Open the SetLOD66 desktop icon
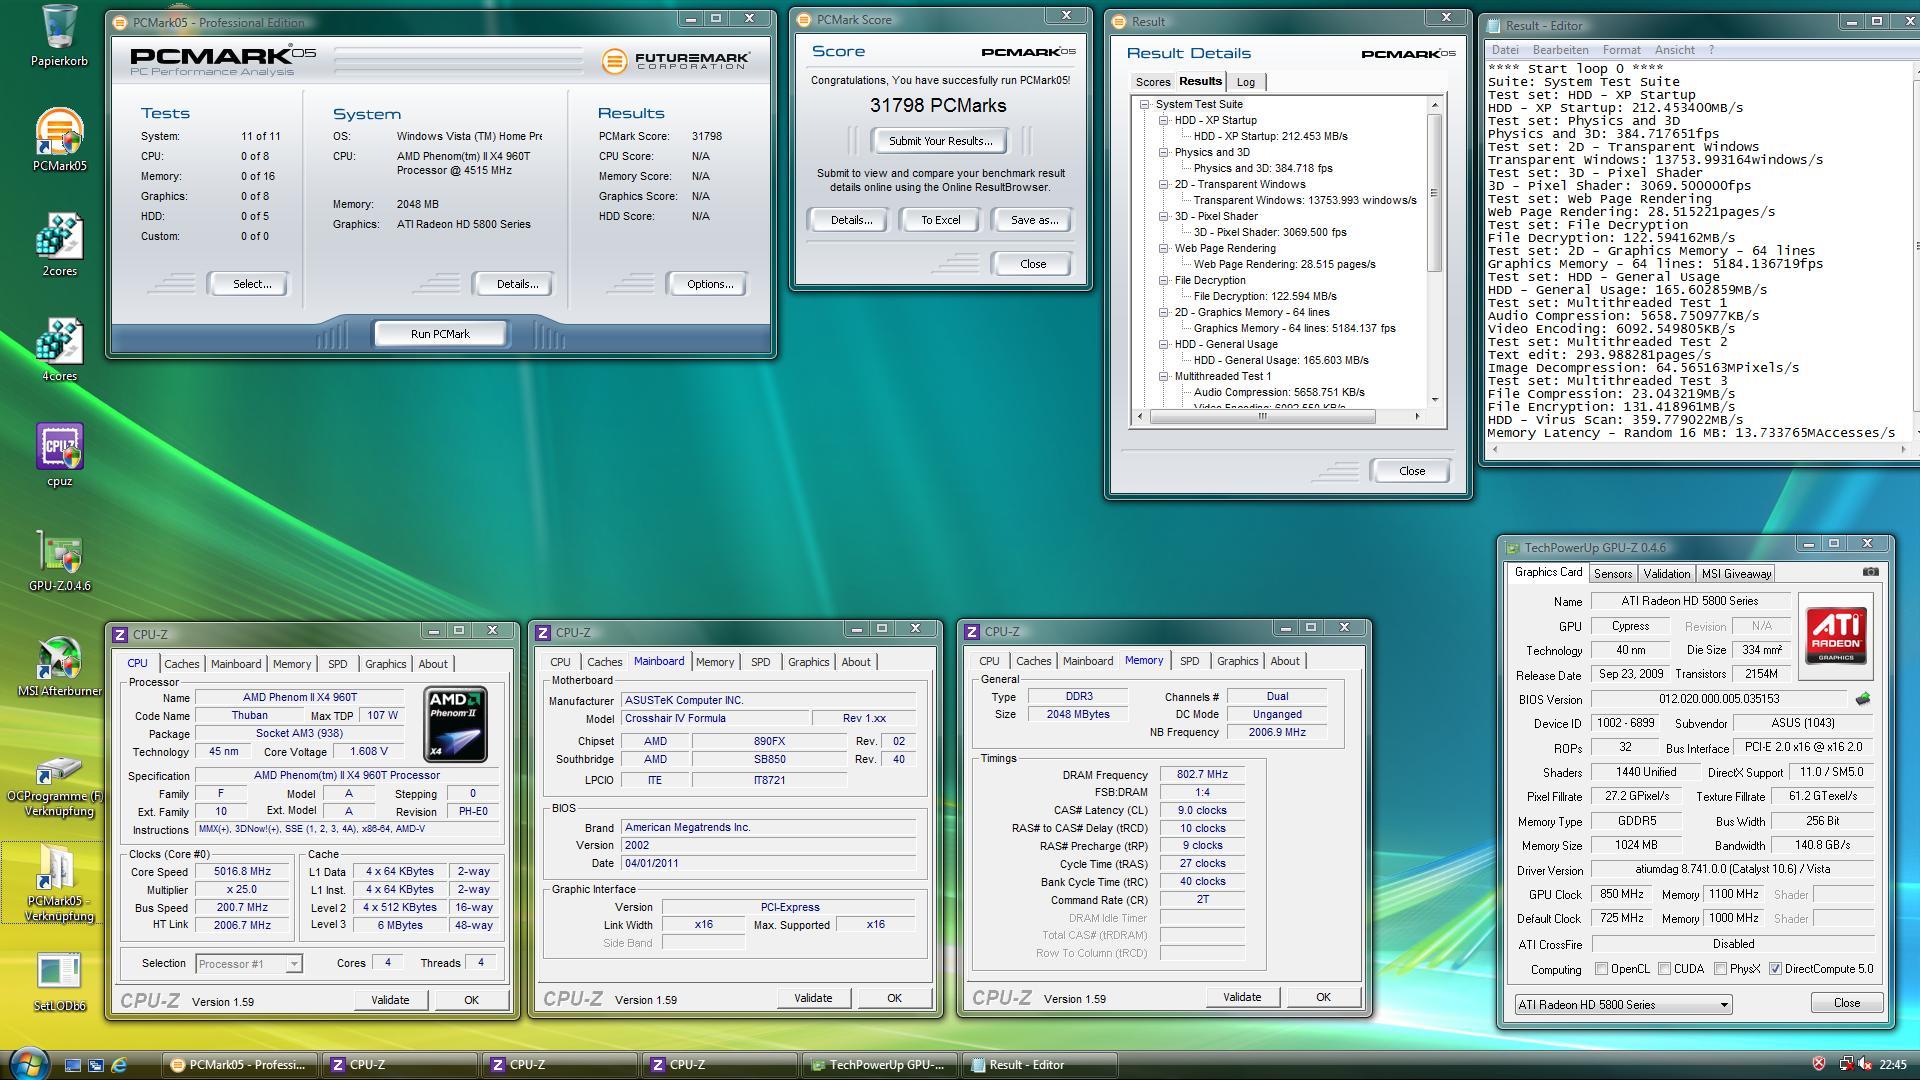 tap(59, 982)
